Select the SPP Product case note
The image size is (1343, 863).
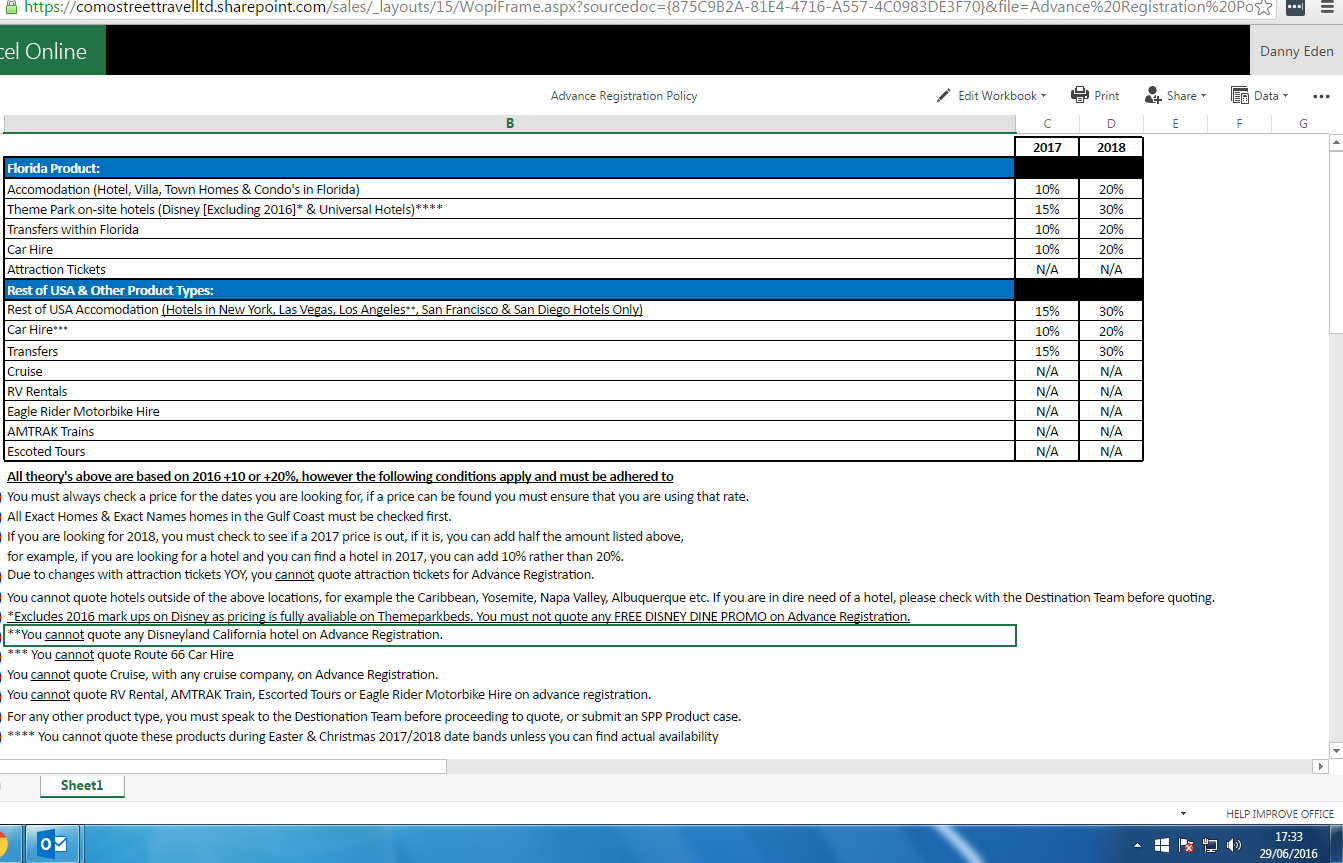(x=374, y=716)
